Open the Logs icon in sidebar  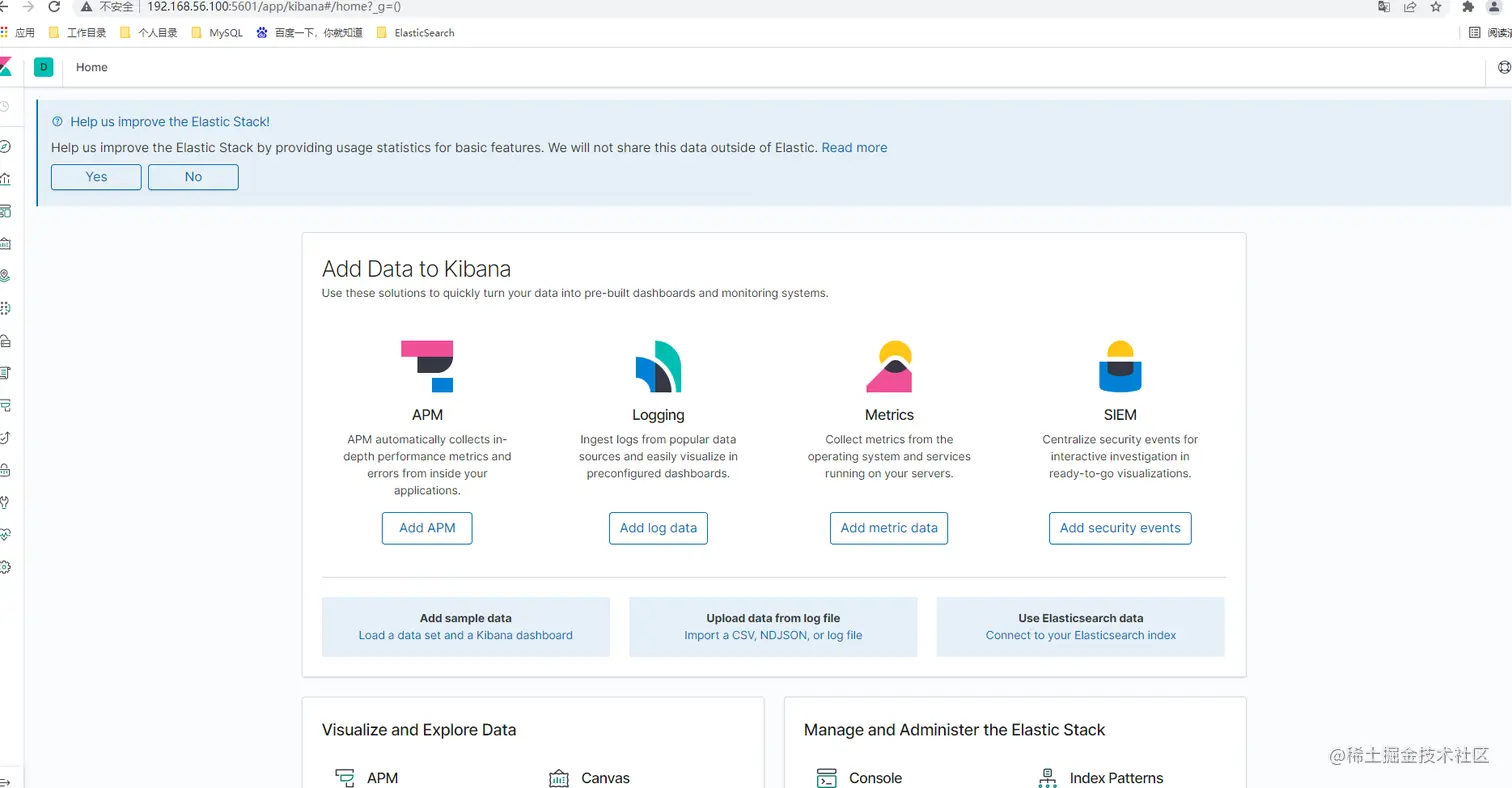coord(5,373)
